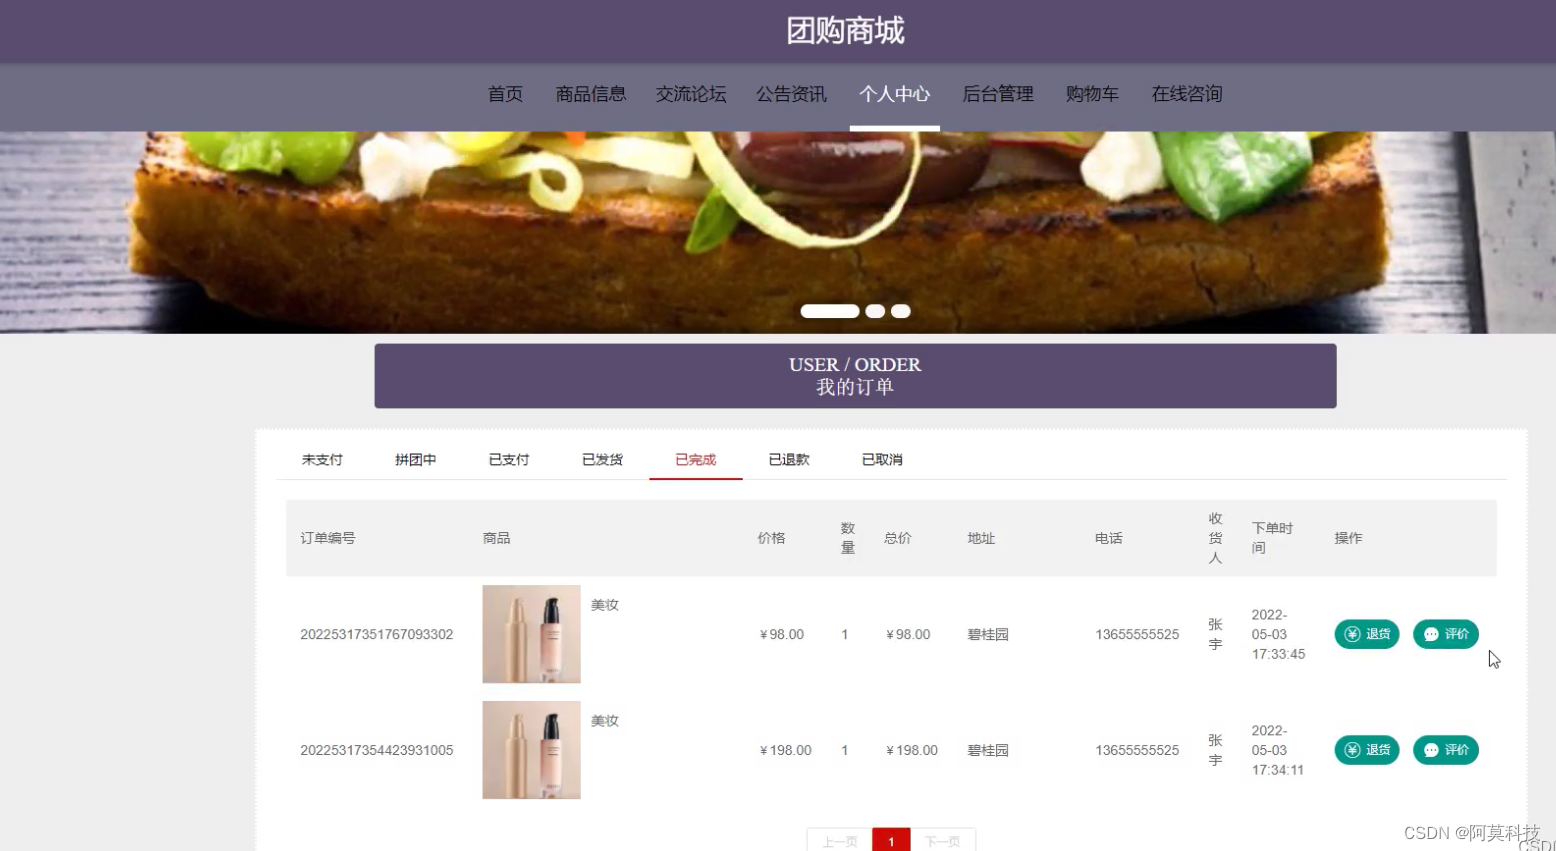Switch to 已支付 orders tab
1556x851 pixels.
[509, 460]
